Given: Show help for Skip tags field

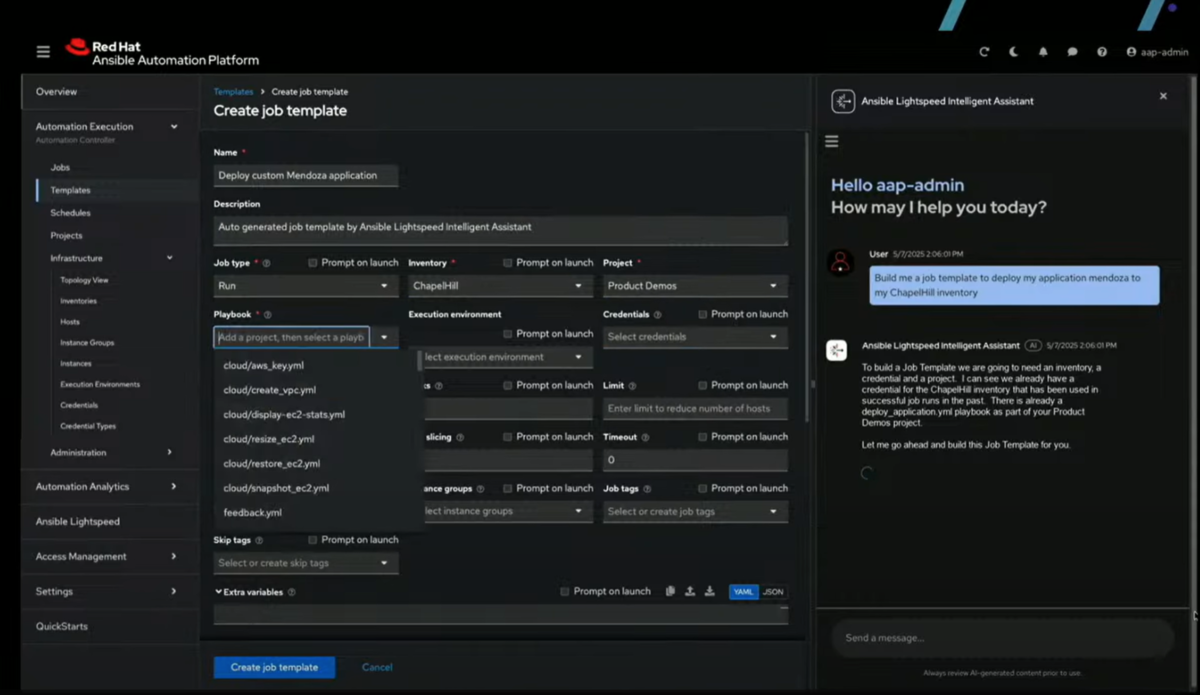Looking at the screenshot, I should pyautogui.click(x=259, y=540).
